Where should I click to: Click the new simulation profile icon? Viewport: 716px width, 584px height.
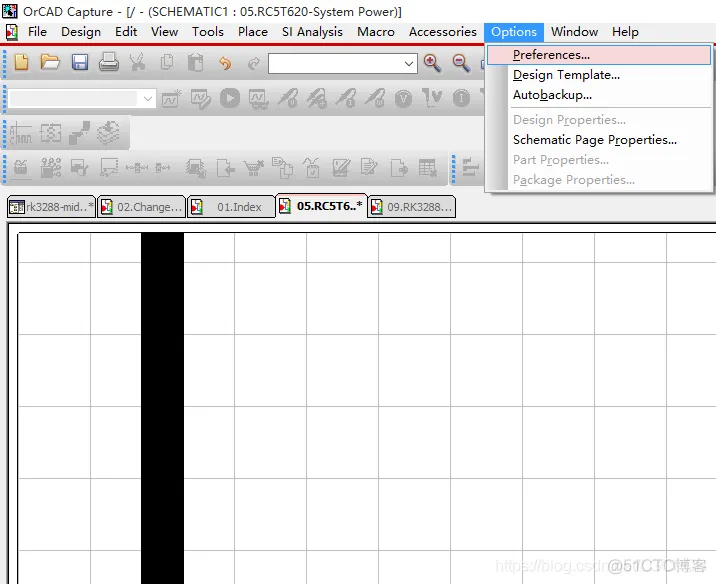click(x=171, y=99)
